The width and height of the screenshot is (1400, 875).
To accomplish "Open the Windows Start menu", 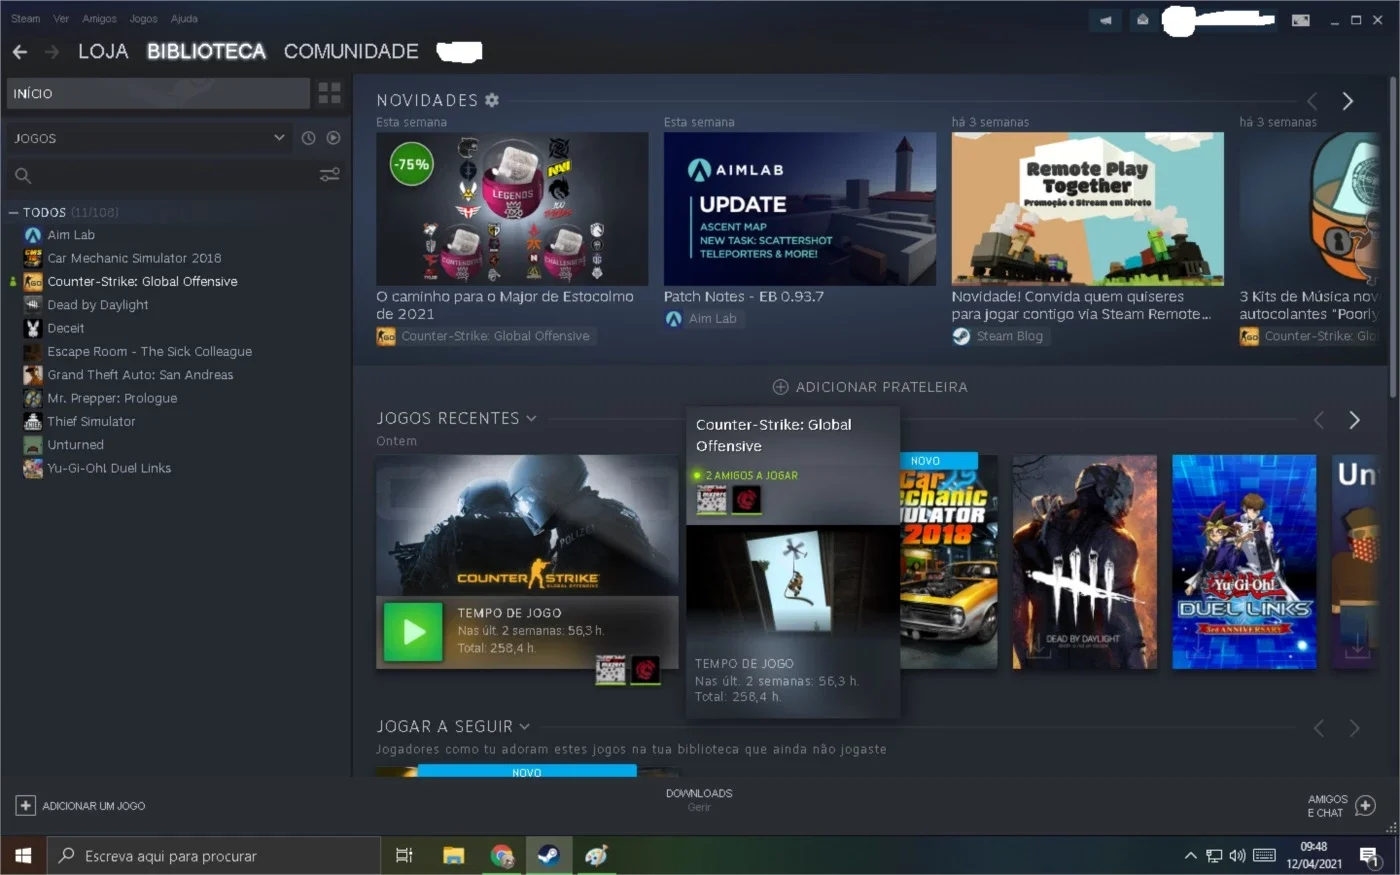I will coord(23,856).
